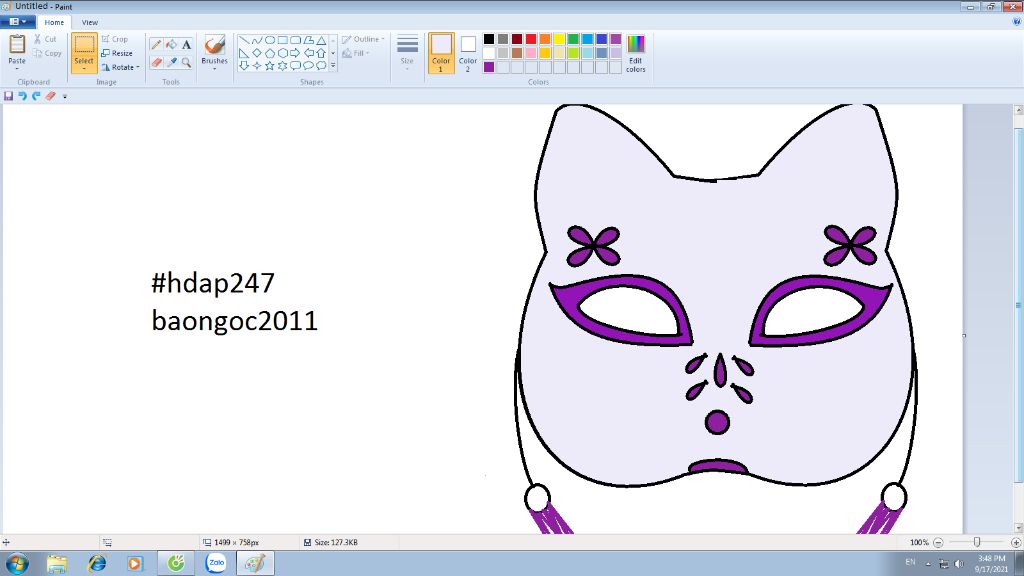Click Save icon in quick access toolbar
1024x576 pixels.
(x=8, y=96)
